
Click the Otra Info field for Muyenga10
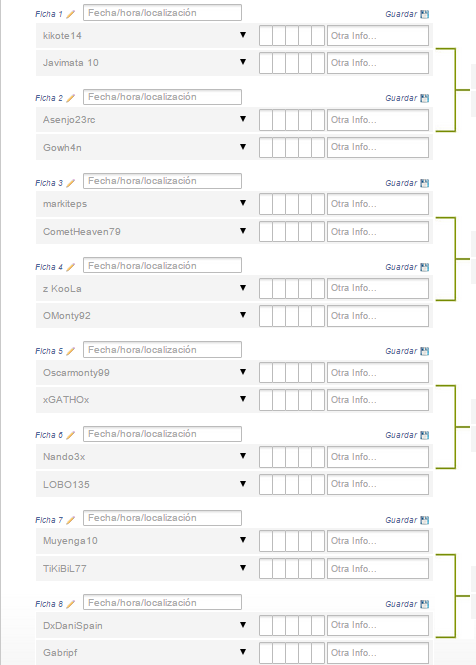(x=378, y=541)
